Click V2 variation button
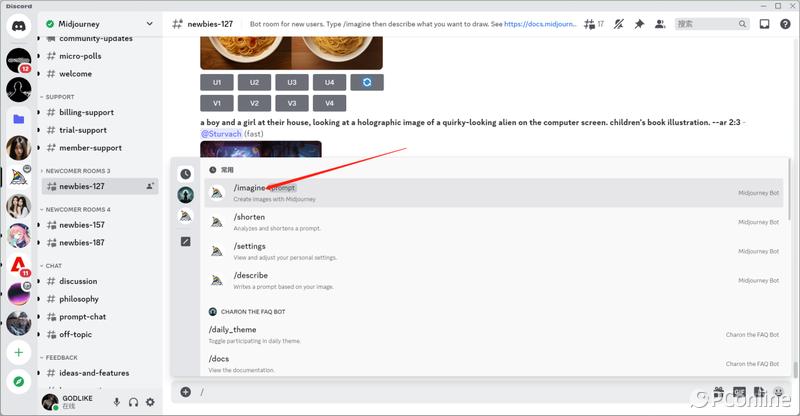Image resolution: width=800 pixels, height=416 pixels. point(255,103)
